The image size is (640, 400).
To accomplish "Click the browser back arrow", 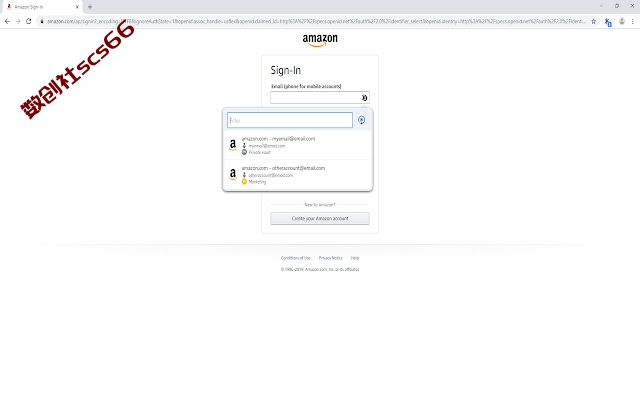I will pos(7,21).
